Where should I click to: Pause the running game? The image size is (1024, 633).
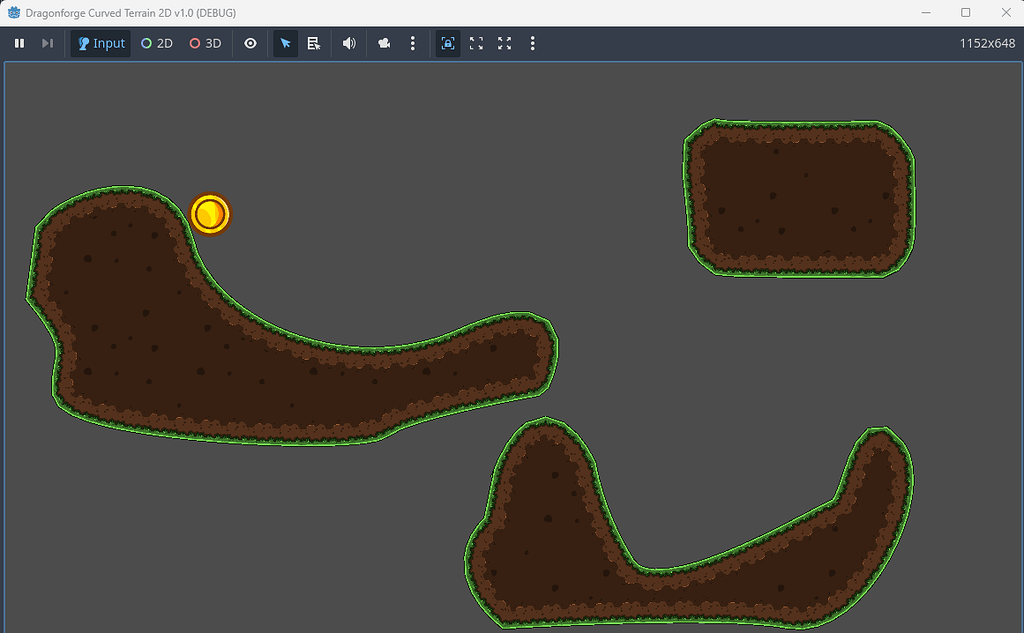(x=19, y=43)
